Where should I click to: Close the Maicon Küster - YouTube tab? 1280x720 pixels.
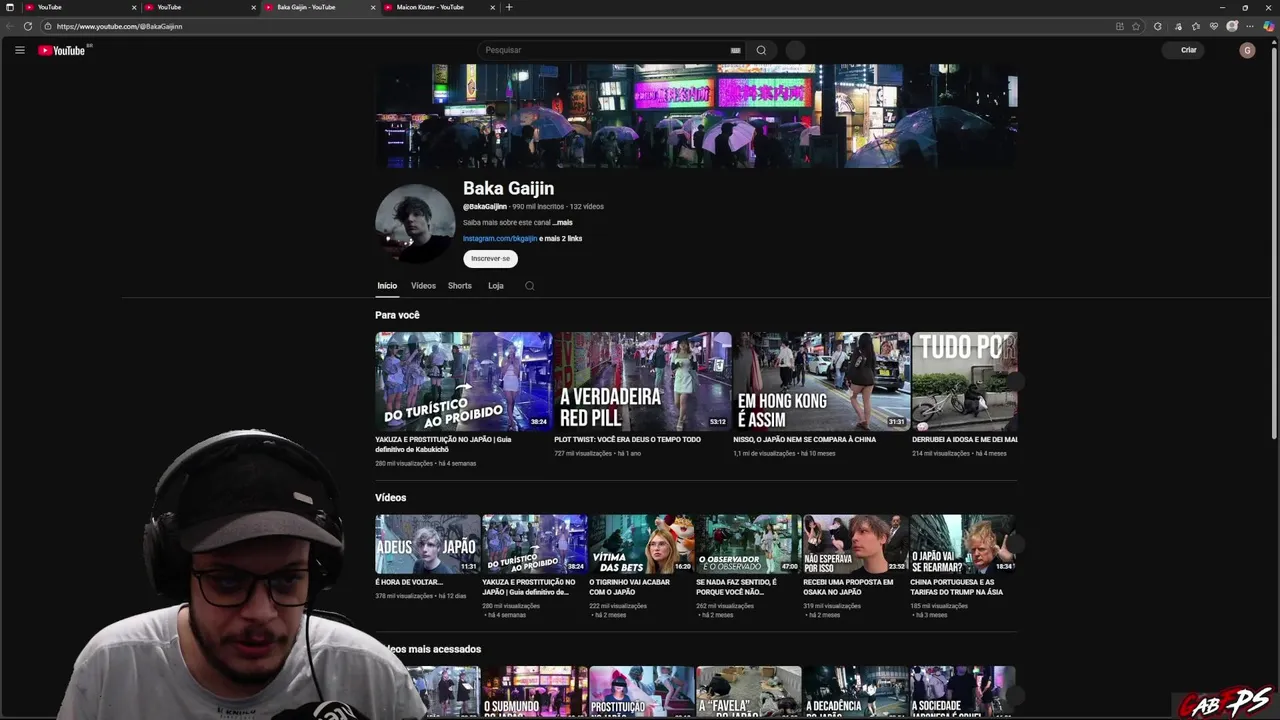493,7
